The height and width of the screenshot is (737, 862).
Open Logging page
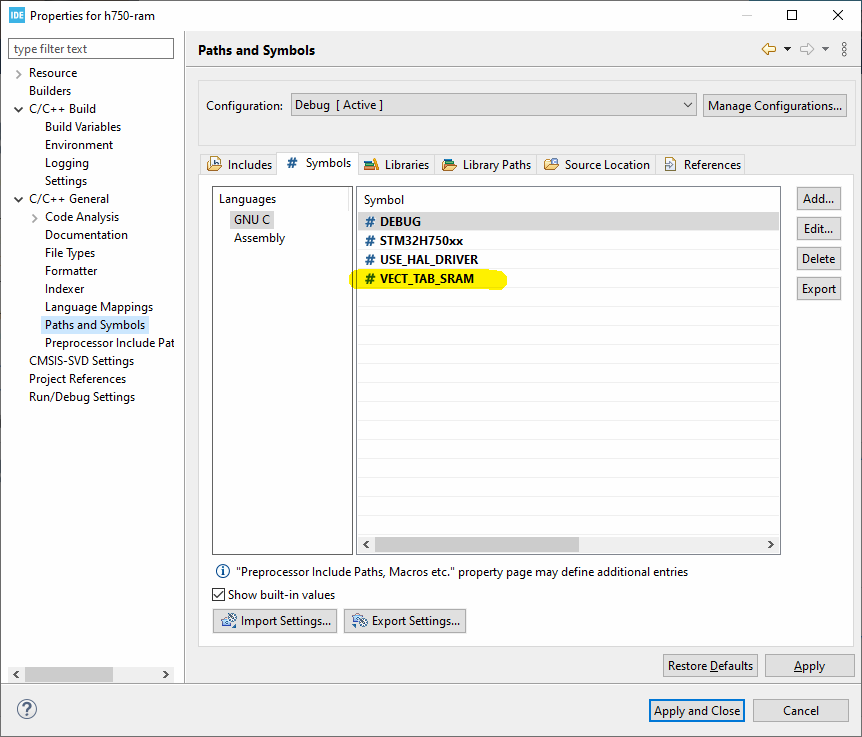67,163
